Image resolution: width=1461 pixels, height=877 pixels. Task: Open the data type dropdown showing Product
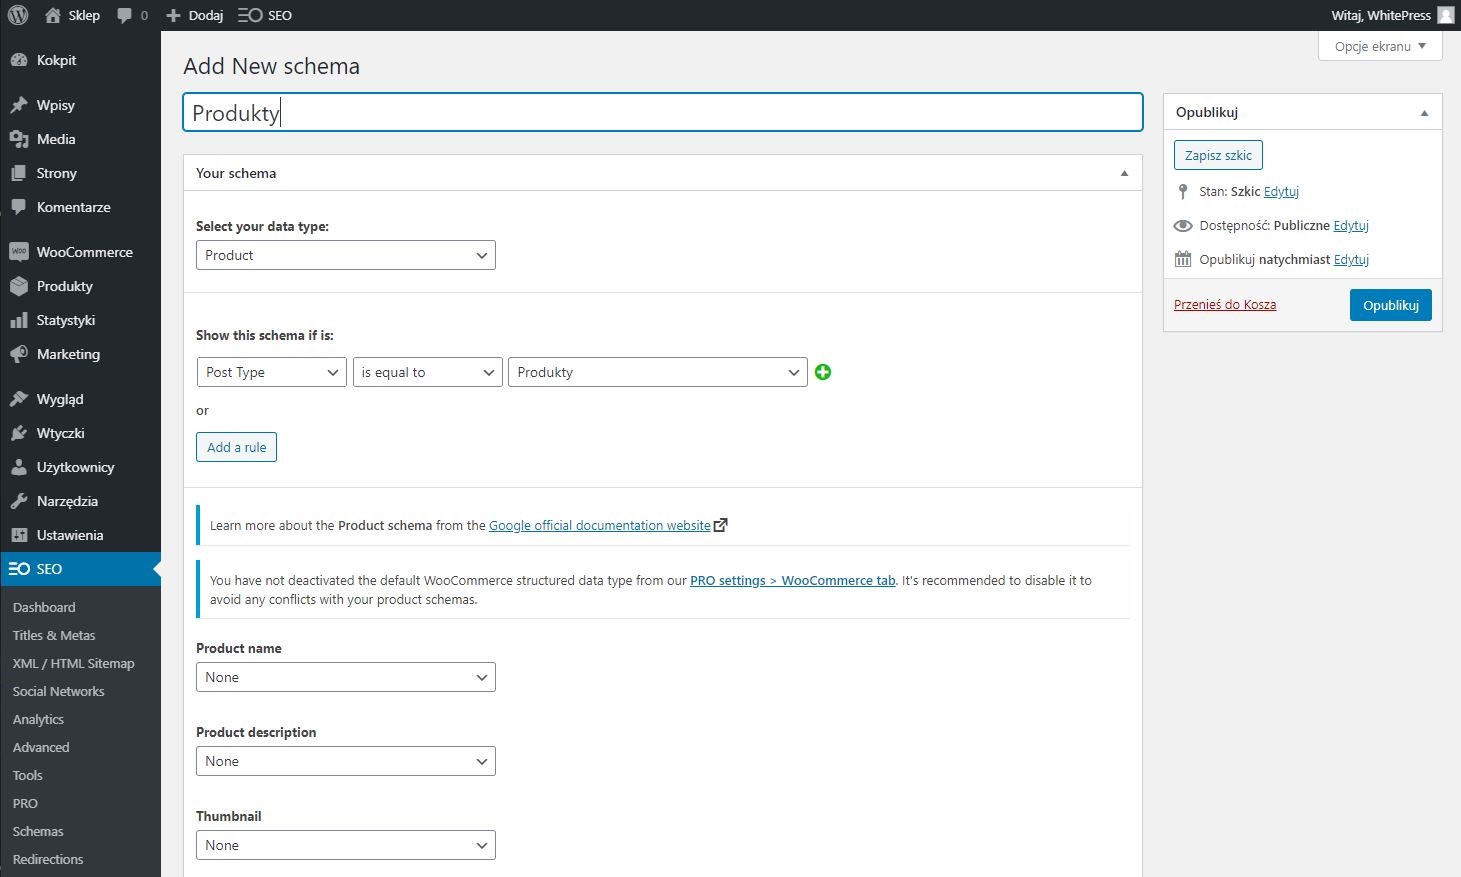pyautogui.click(x=346, y=255)
